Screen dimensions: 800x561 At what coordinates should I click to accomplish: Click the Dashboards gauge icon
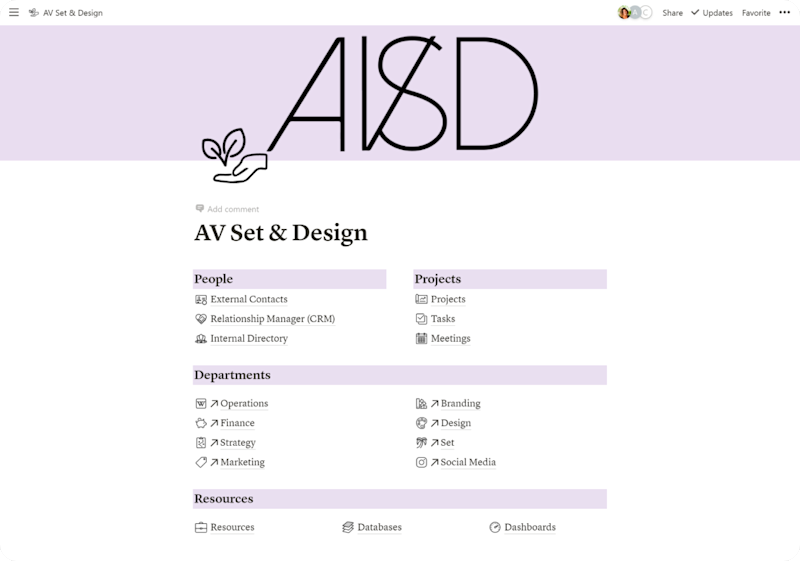coord(495,527)
